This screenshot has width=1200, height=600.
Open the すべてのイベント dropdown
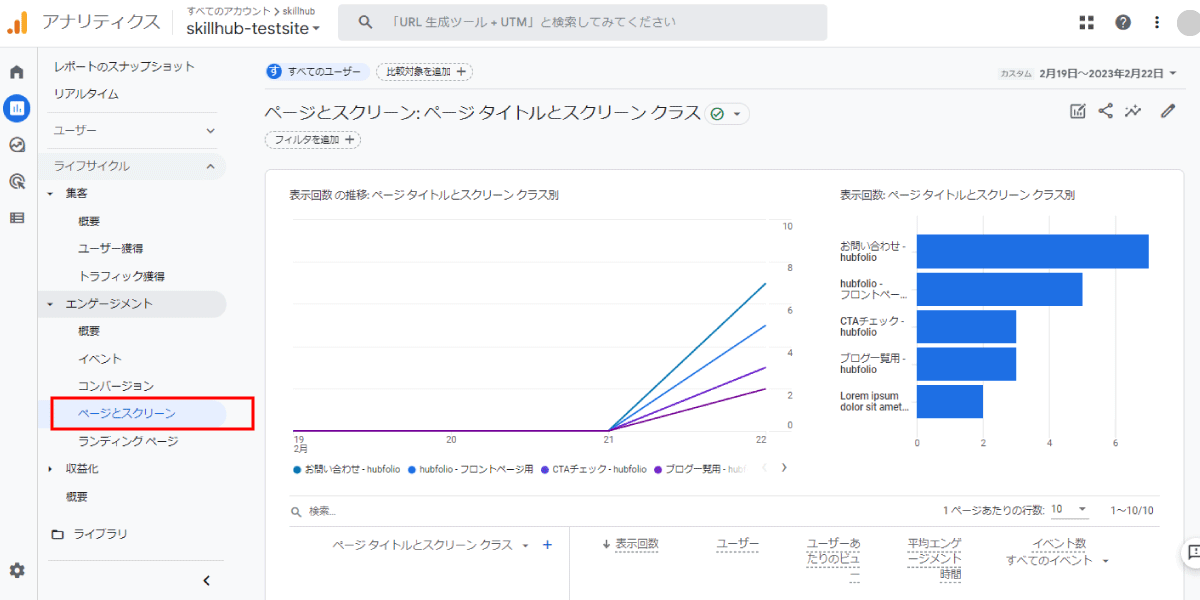pos(1058,561)
